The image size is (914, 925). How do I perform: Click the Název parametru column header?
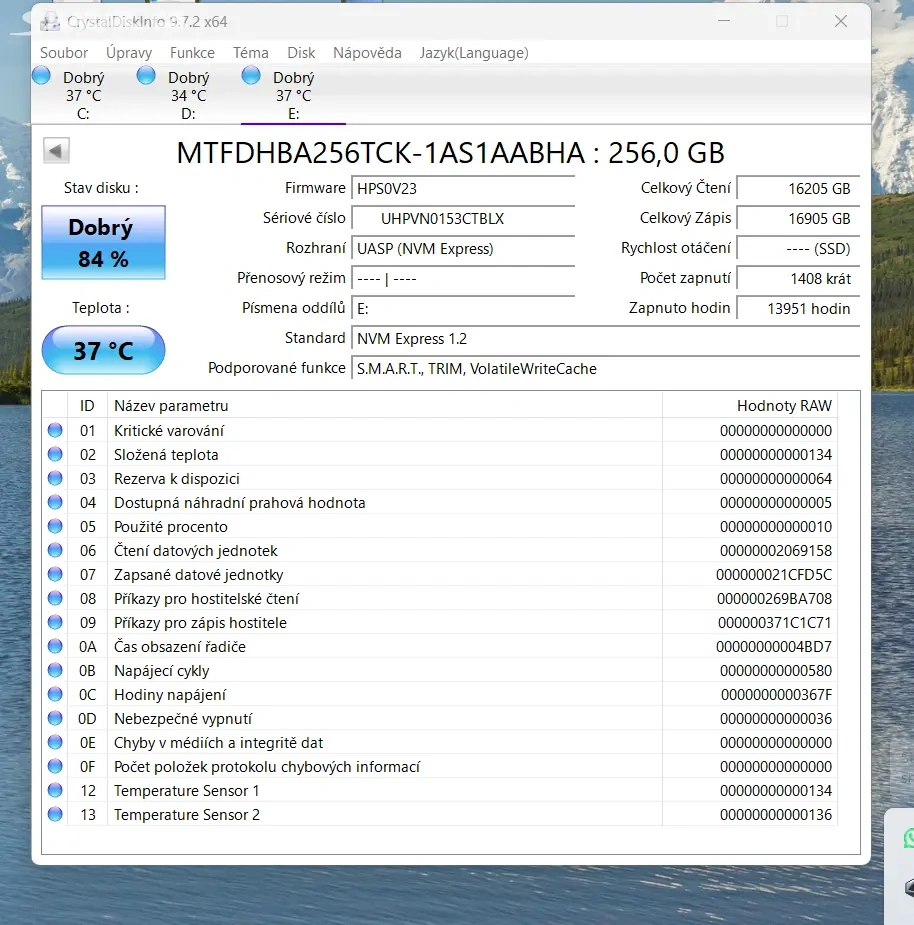(385, 406)
